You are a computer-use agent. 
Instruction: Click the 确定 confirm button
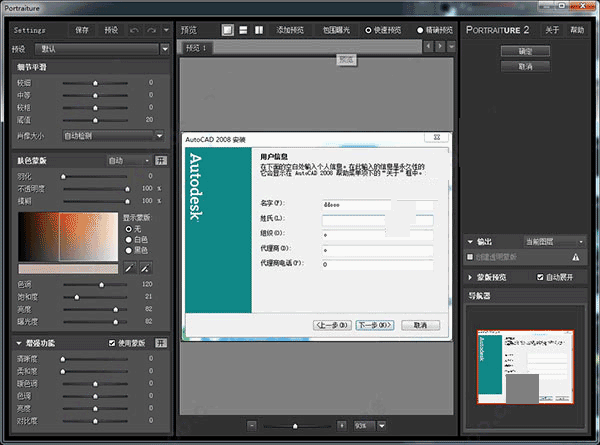526,51
